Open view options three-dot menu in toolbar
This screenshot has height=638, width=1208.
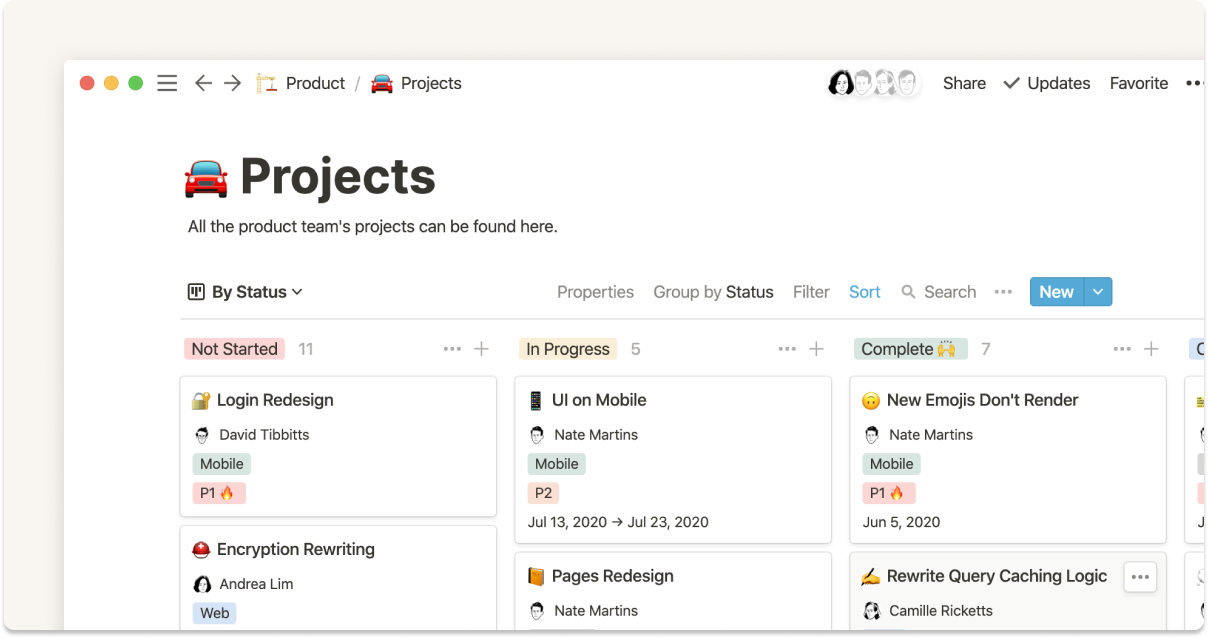coord(1003,292)
